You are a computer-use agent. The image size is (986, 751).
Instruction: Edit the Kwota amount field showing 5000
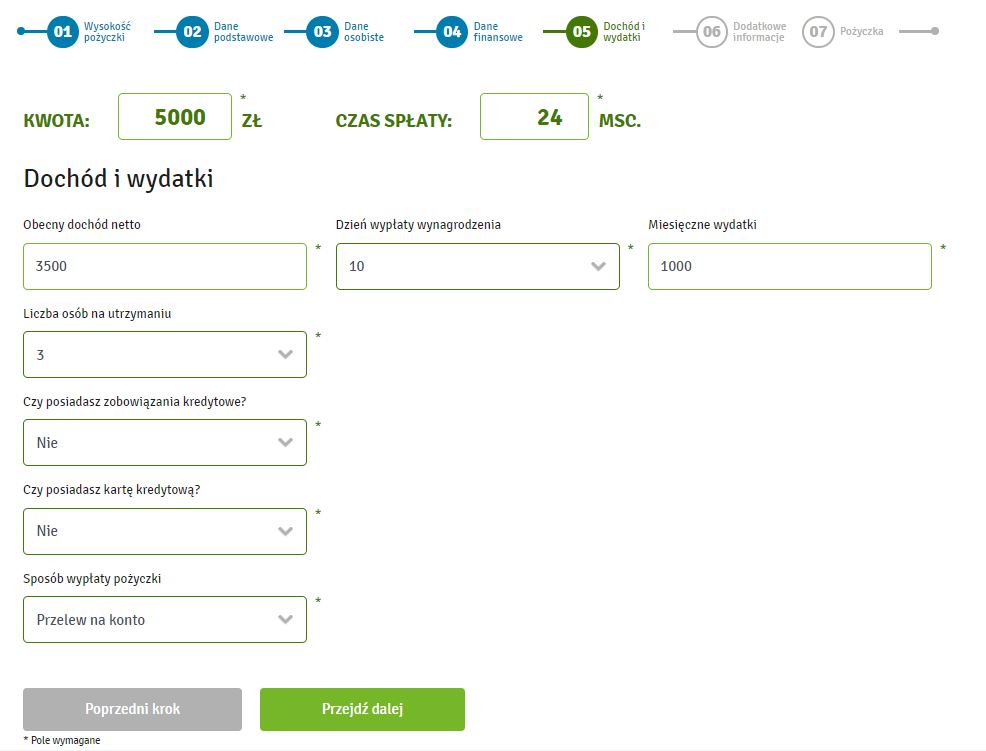[175, 116]
